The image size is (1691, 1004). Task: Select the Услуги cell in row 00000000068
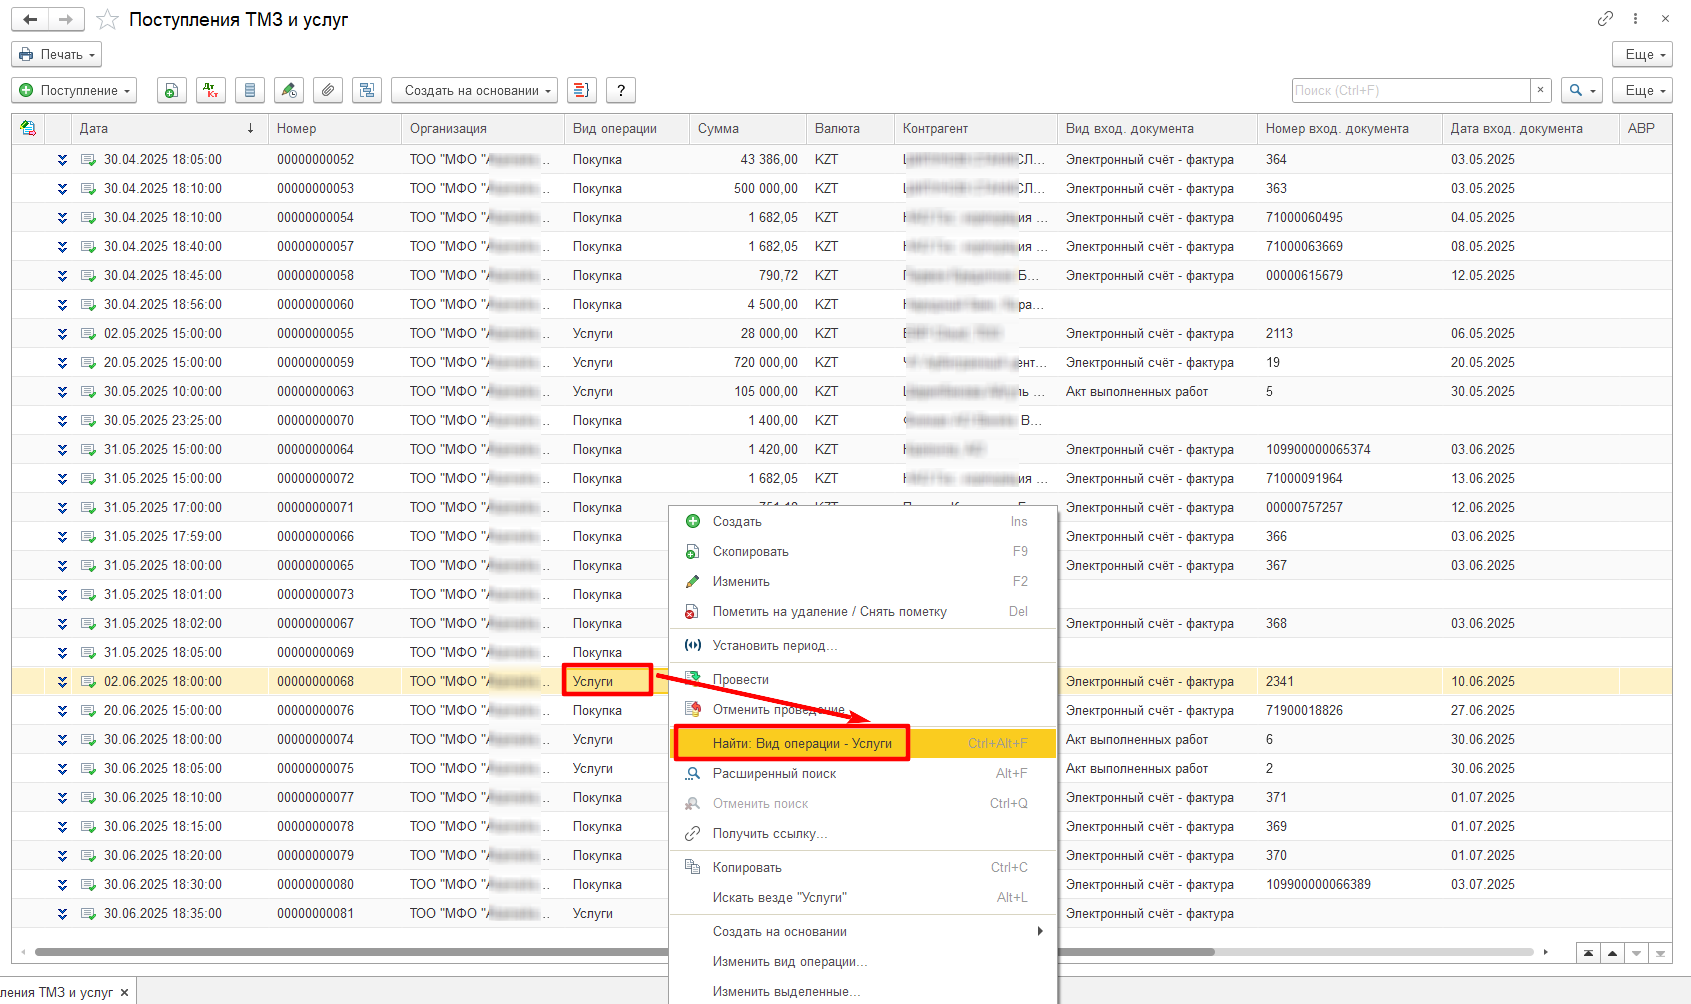pyautogui.click(x=607, y=681)
